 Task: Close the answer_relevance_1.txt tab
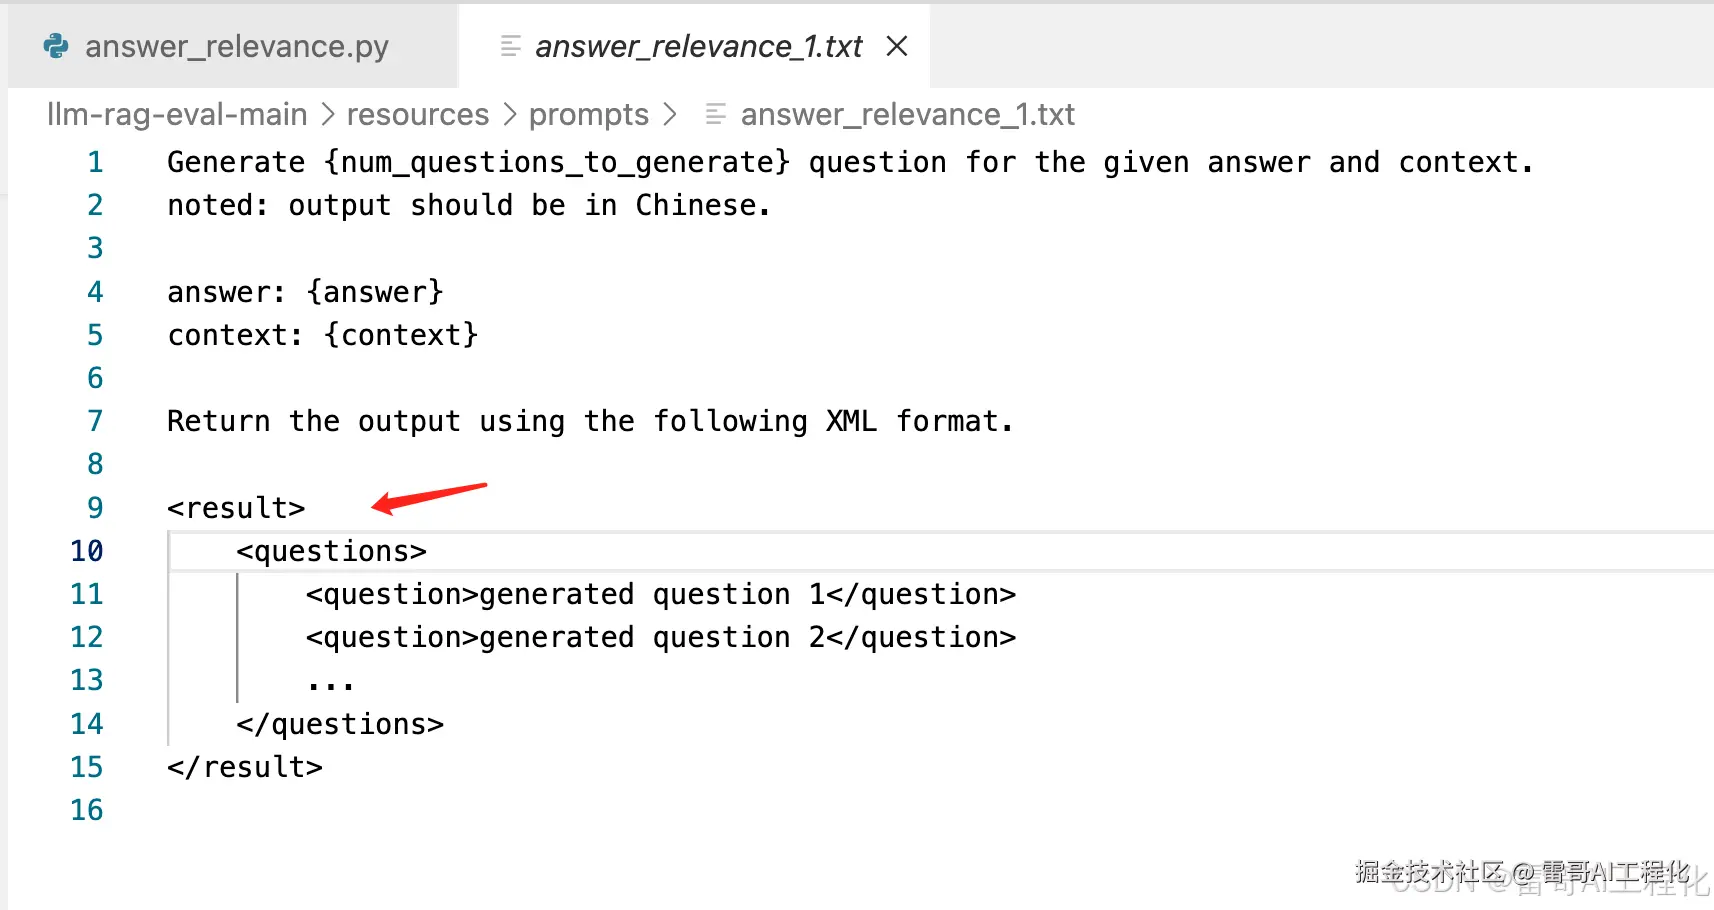tap(897, 46)
